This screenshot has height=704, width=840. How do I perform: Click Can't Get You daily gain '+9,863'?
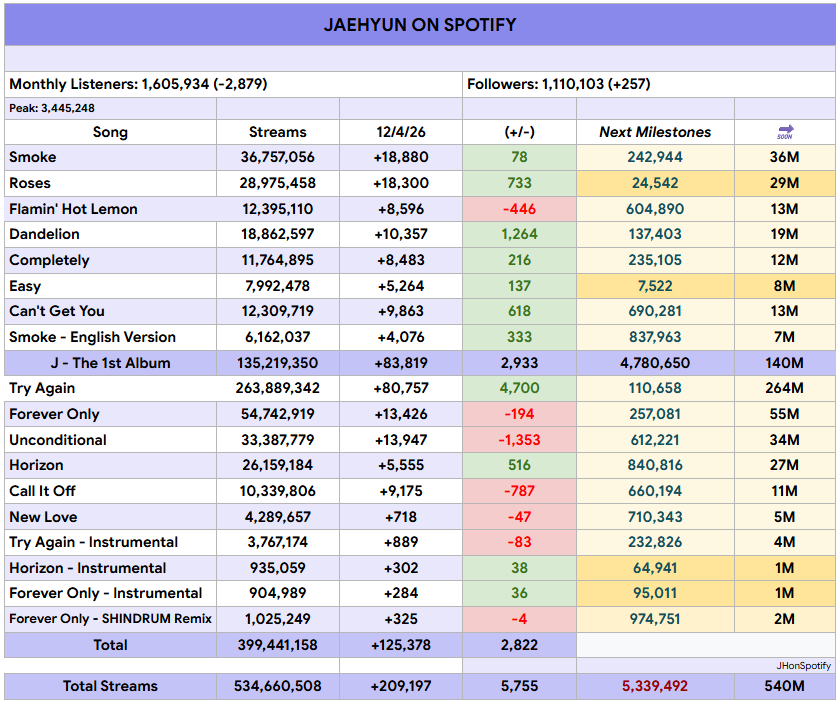click(x=401, y=311)
